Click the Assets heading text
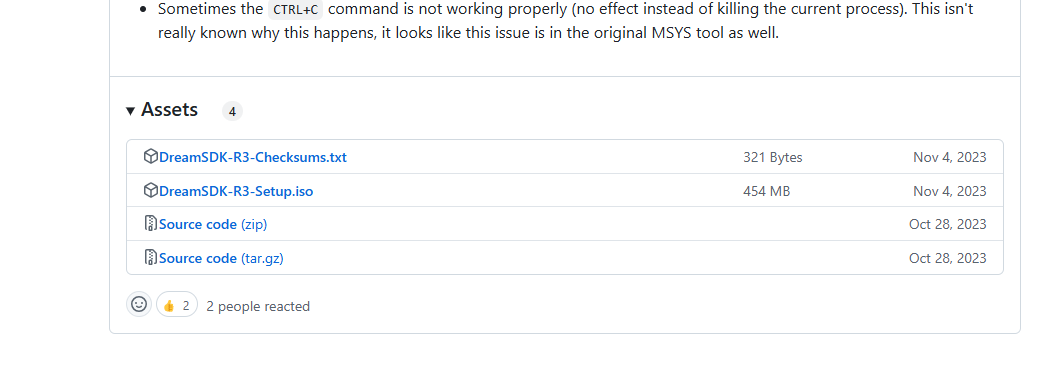This screenshot has width=1044, height=370. pos(169,110)
